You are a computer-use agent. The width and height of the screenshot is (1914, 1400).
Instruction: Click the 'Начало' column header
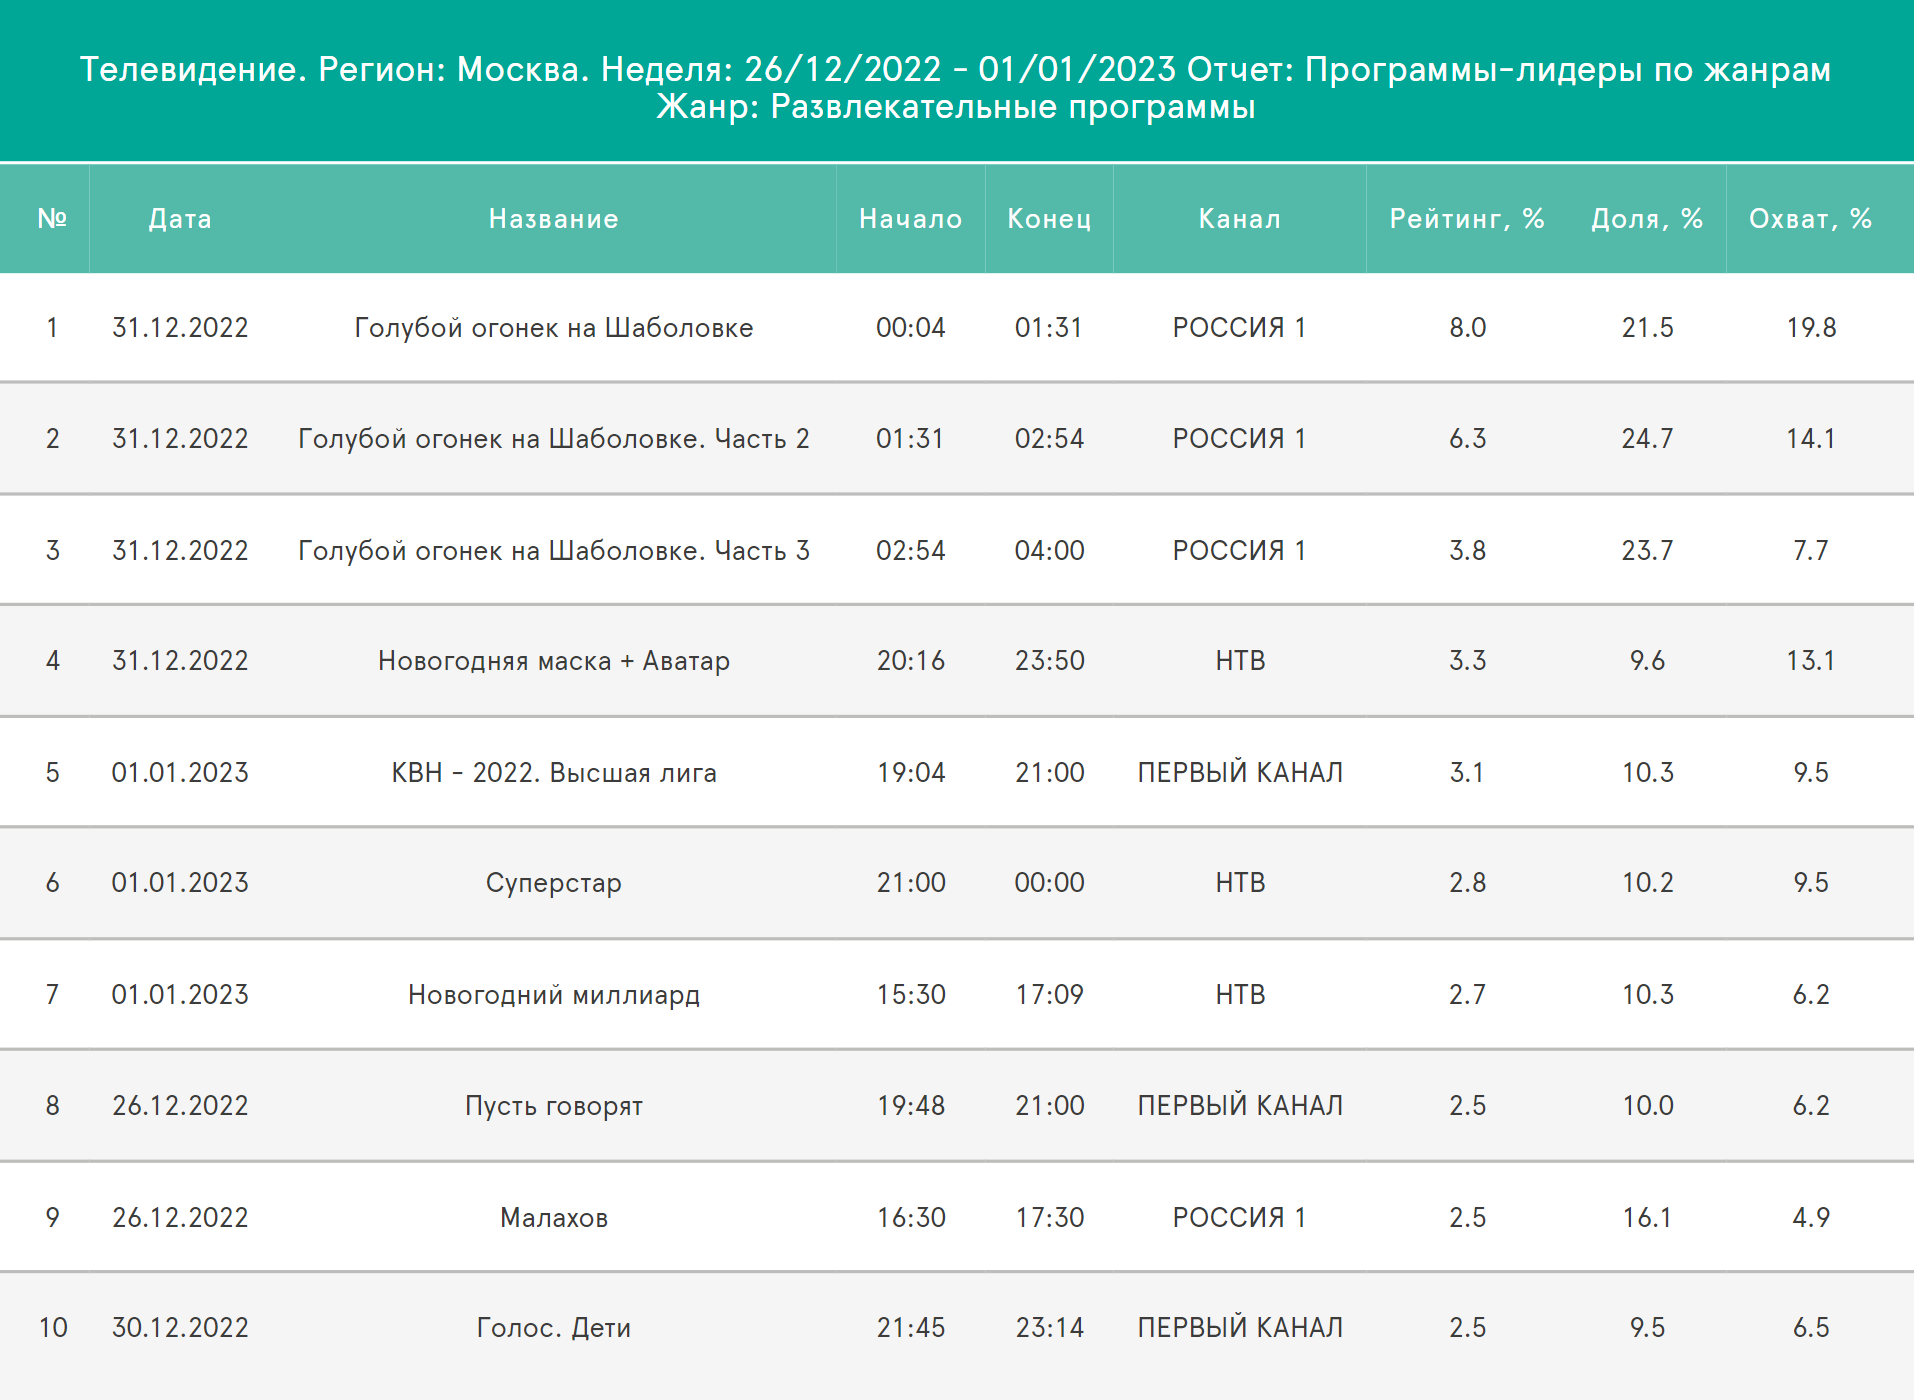click(x=911, y=219)
